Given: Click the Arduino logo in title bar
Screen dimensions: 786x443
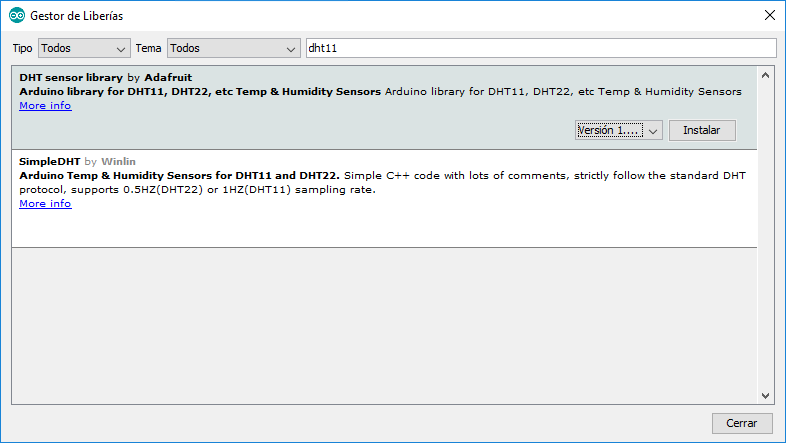Looking at the screenshot, I should click(16, 16).
